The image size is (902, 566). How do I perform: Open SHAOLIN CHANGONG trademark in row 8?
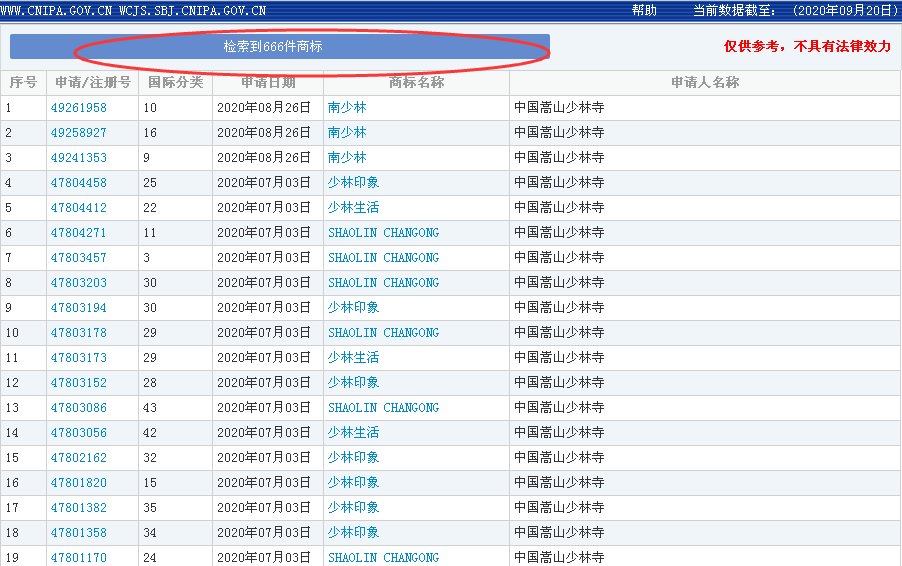point(384,283)
